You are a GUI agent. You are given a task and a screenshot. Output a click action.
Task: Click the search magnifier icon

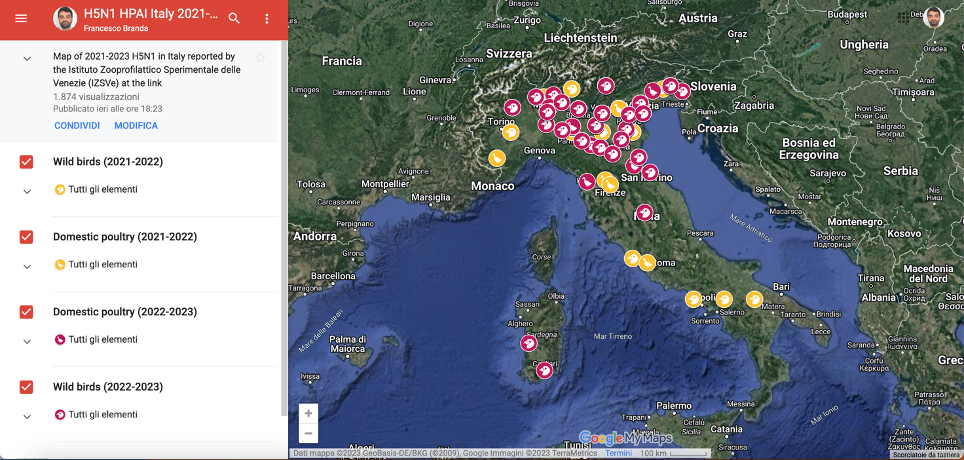234,18
